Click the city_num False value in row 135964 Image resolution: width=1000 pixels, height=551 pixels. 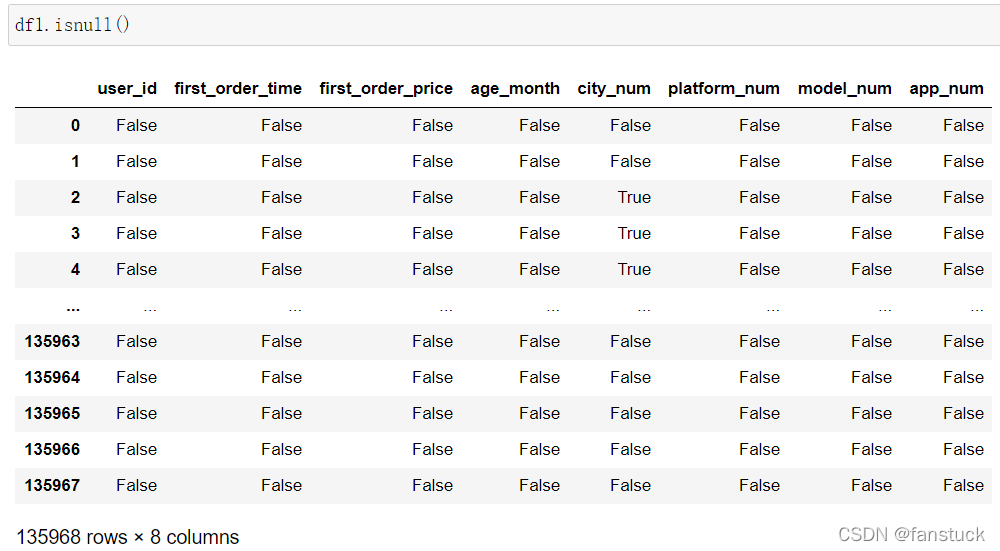630,378
